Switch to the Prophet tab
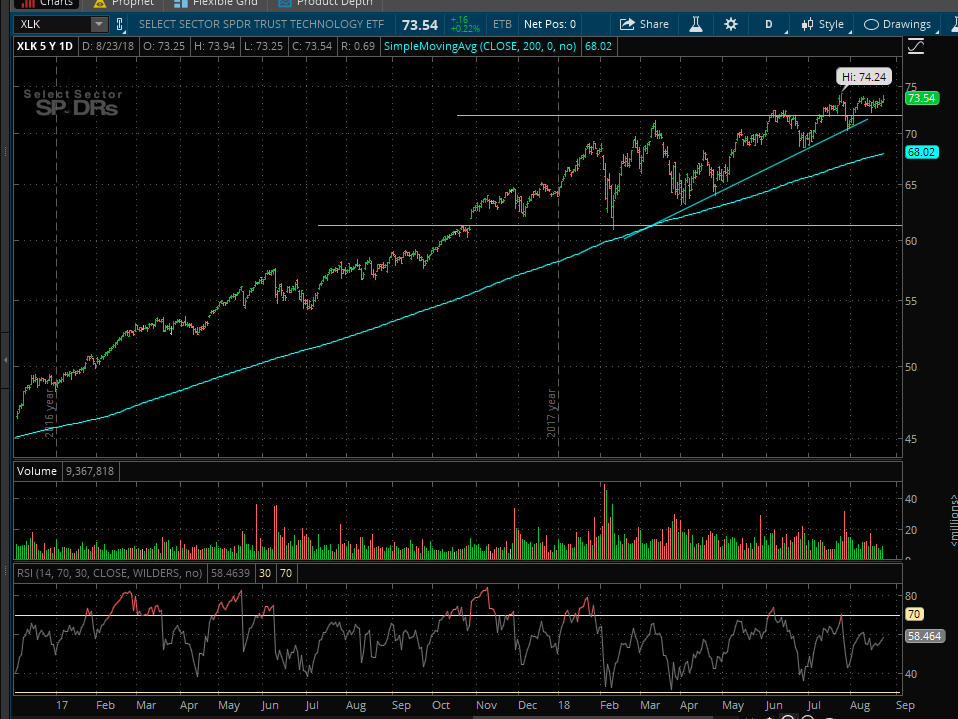This screenshot has width=958, height=719. click(x=124, y=4)
